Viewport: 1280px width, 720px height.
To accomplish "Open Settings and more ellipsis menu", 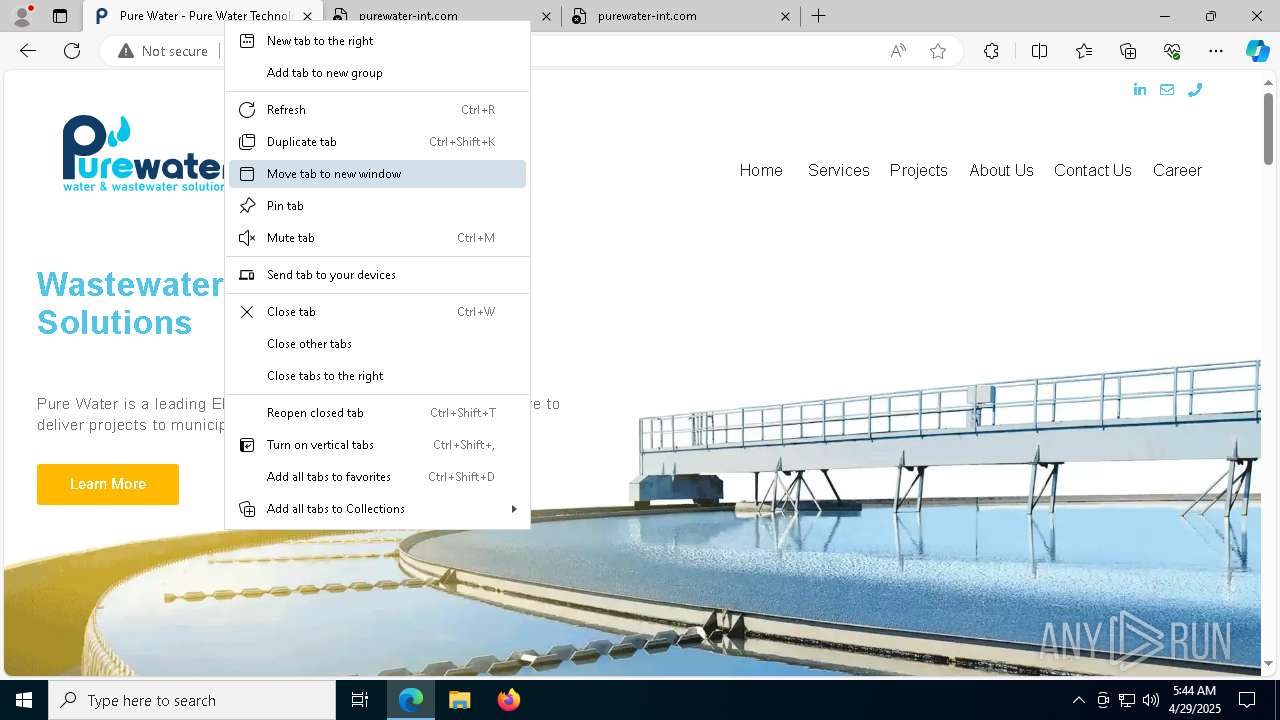I will 1216,51.
